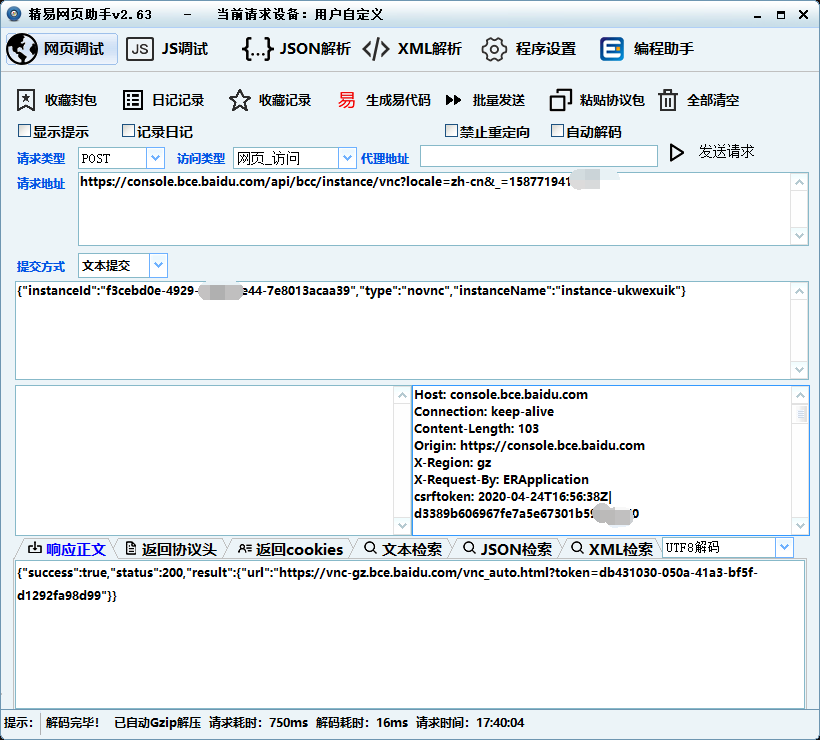Image resolution: width=820 pixels, height=740 pixels.
Task: Click 粘贴协议包 copy icon
Action: [561, 100]
